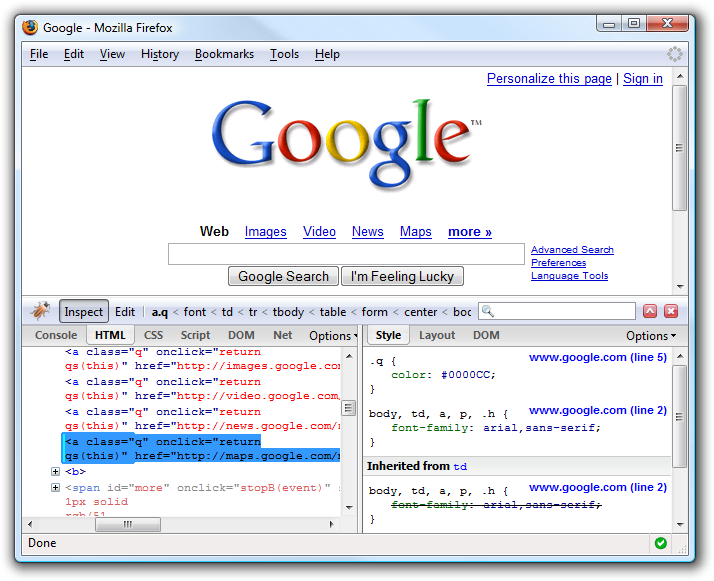Screen dimensions: 714x581
Task: Open the HTML panel Options dropdown
Action: point(331,336)
